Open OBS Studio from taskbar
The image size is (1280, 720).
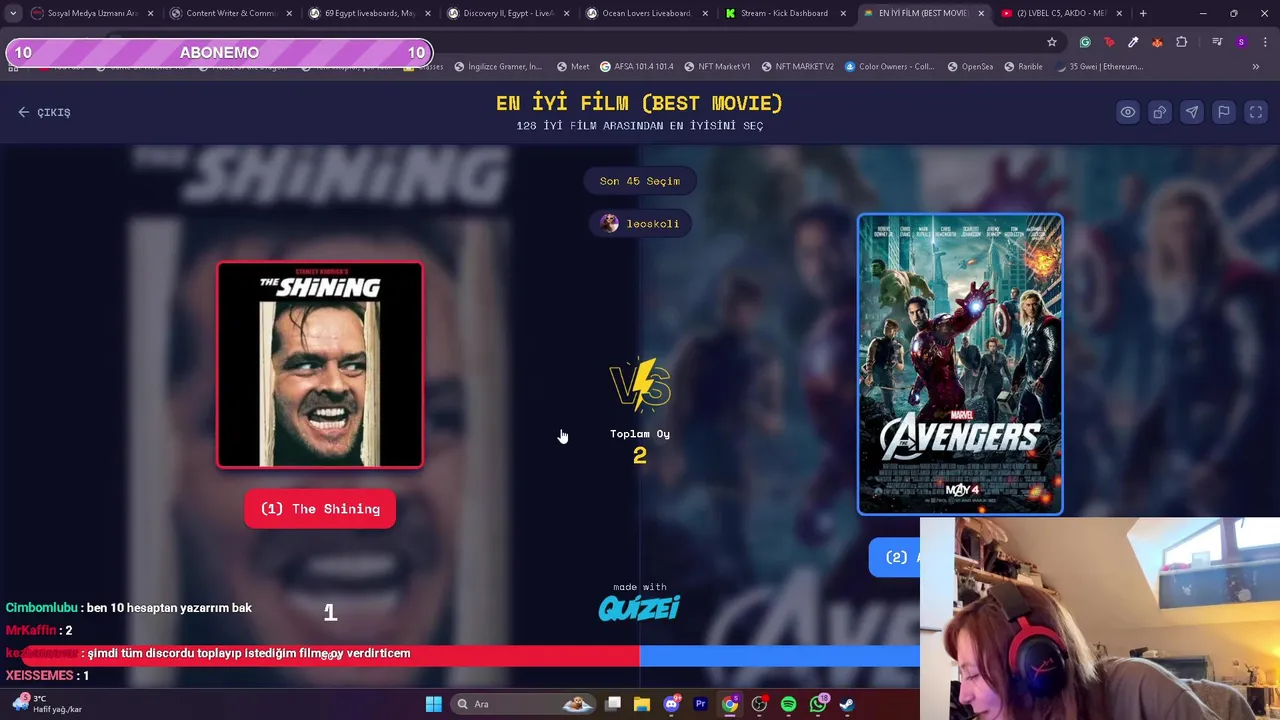click(x=759, y=704)
